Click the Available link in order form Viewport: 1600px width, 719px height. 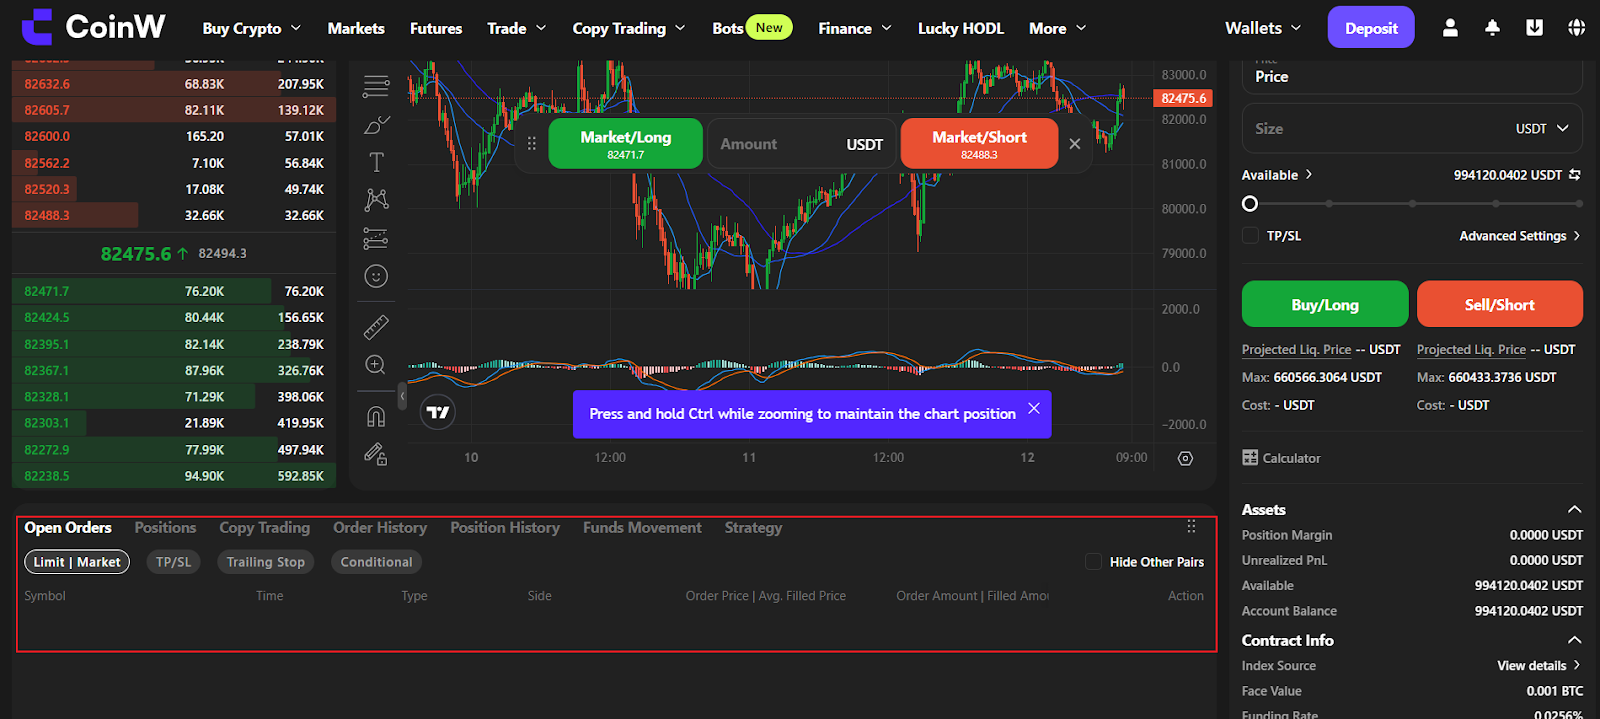(1277, 175)
